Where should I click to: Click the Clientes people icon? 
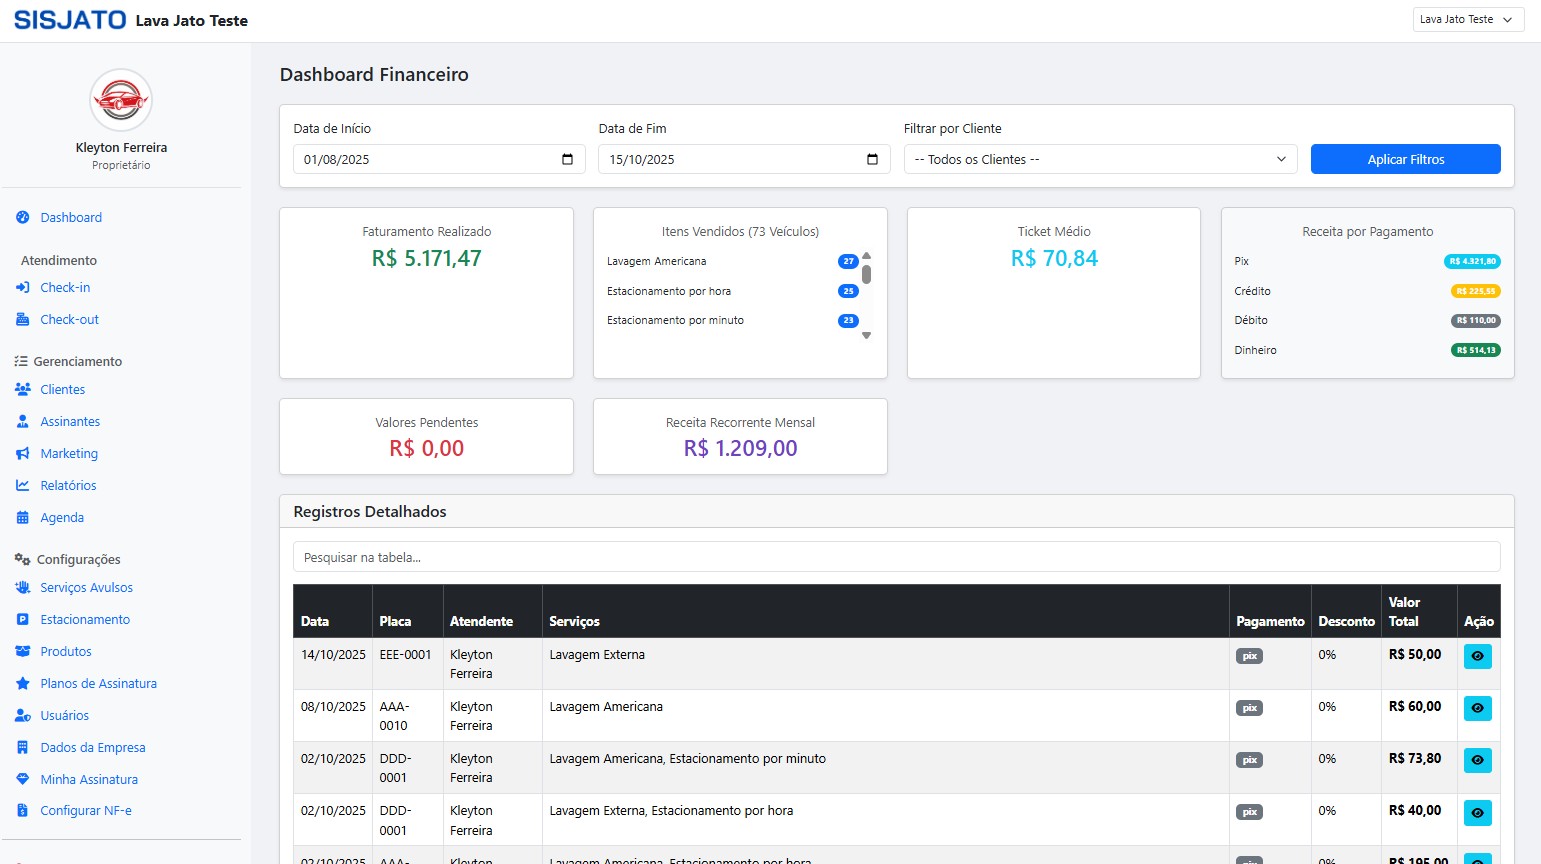23,390
